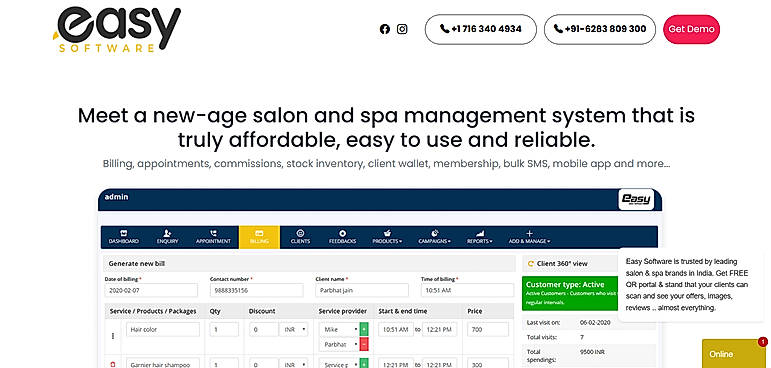The width and height of the screenshot is (771, 368).
Task: Click the three-dot handle on Hair color row
Action: coord(113,336)
